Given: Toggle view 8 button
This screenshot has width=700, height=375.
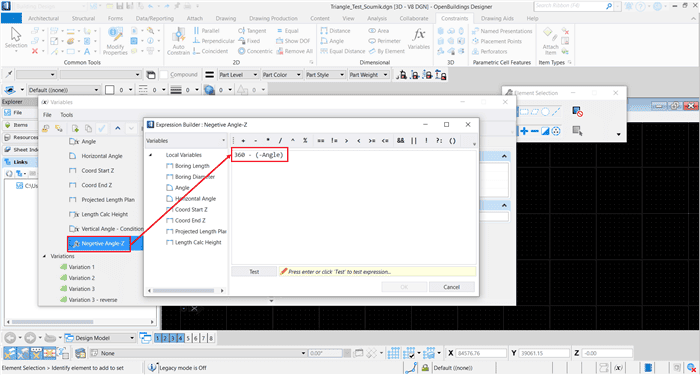Looking at the screenshot, I should (x=211, y=338).
